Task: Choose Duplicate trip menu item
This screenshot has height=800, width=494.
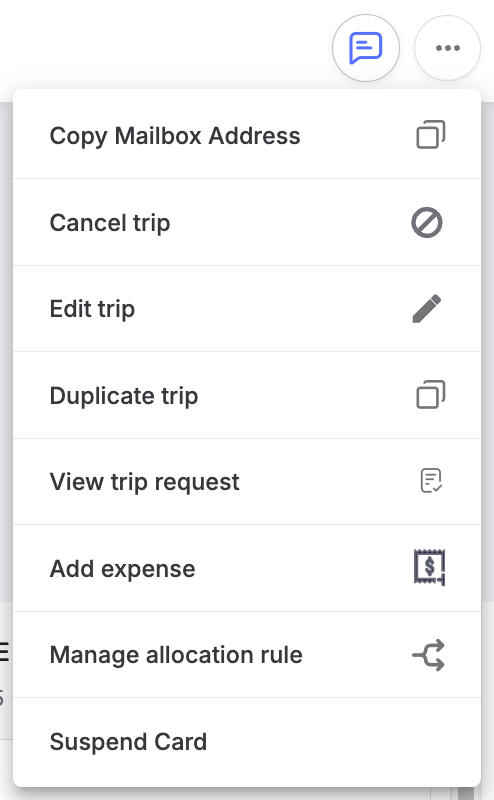Action: click(247, 395)
